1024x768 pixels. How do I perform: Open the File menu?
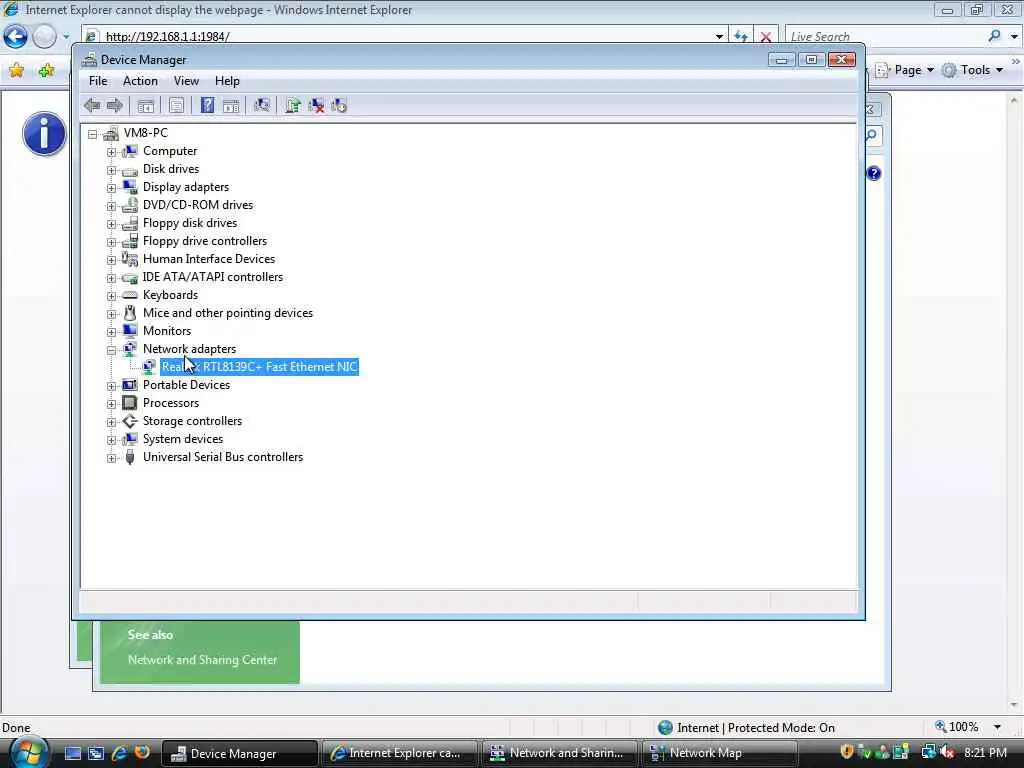pos(98,81)
